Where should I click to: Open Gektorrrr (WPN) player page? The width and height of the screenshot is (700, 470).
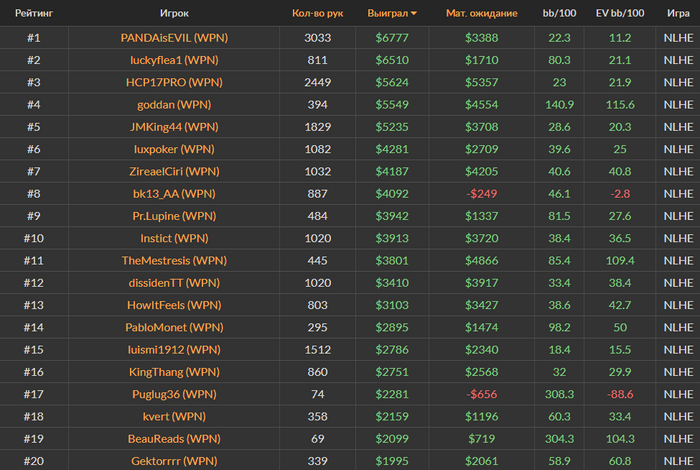(x=174, y=461)
